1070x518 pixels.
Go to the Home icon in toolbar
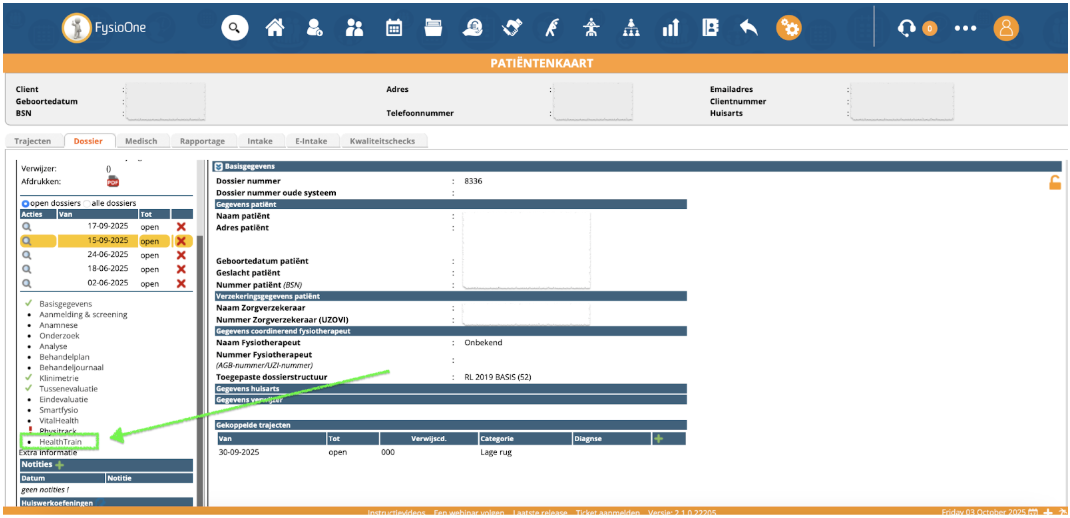(x=274, y=28)
